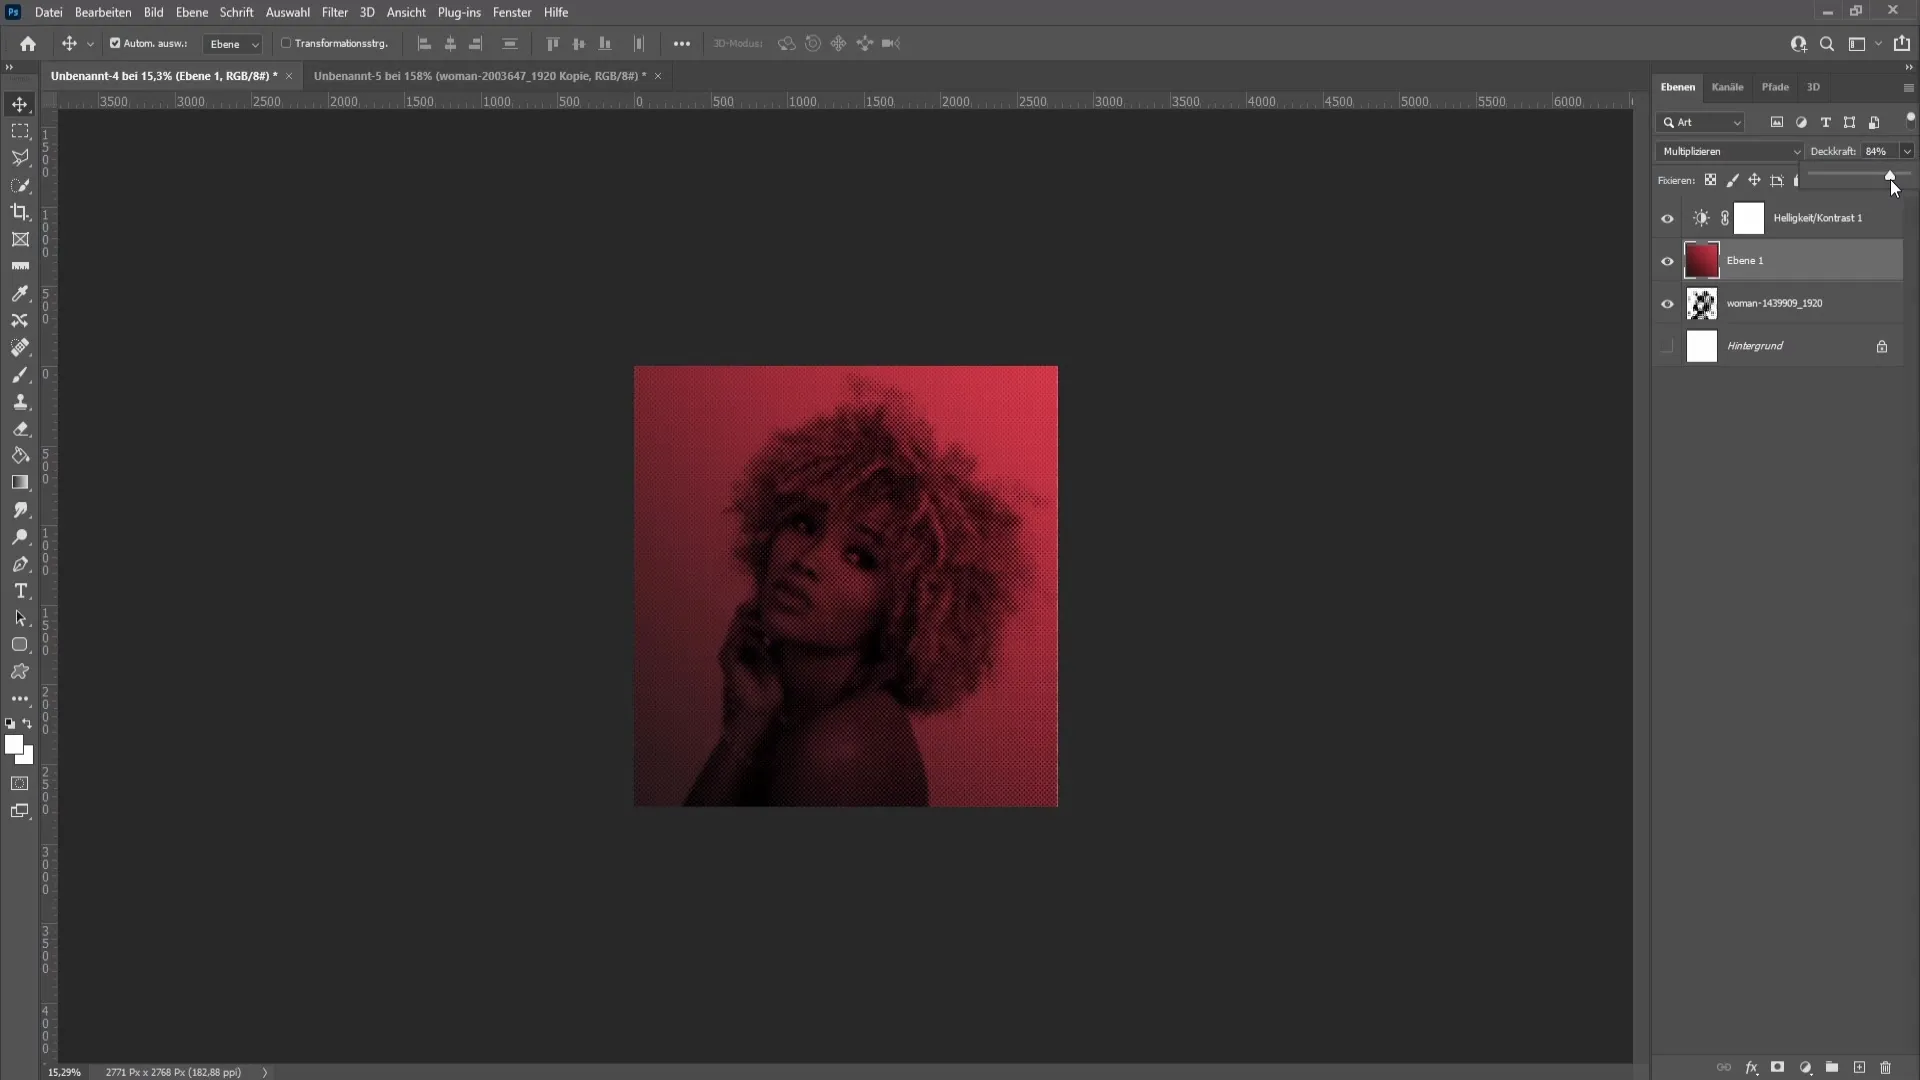
Task: Create new group folder icon
Action: [x=1832, y=1068]
